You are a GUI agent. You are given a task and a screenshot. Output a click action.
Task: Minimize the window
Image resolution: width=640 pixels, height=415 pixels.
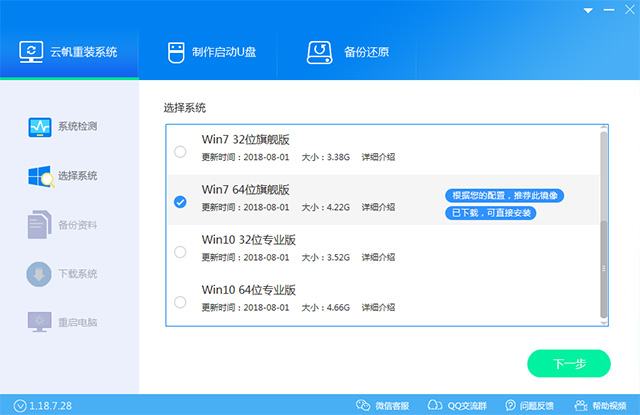pos(609,10)
